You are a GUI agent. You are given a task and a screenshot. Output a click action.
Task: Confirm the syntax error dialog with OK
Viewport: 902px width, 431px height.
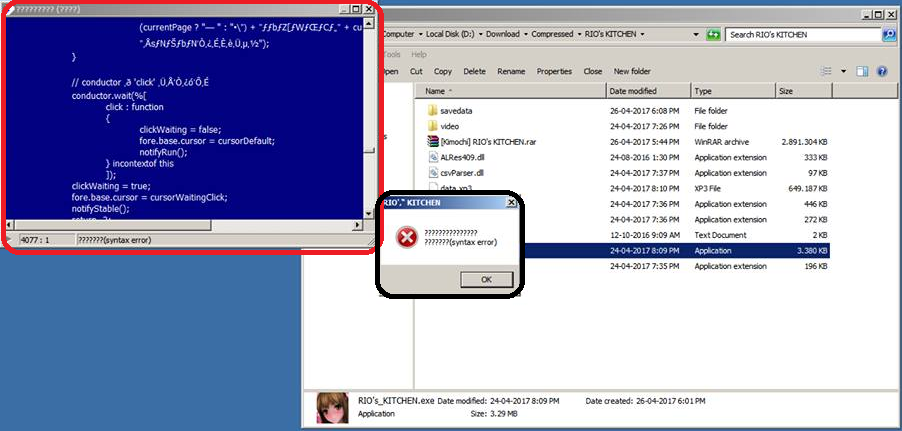click(487, 279)
